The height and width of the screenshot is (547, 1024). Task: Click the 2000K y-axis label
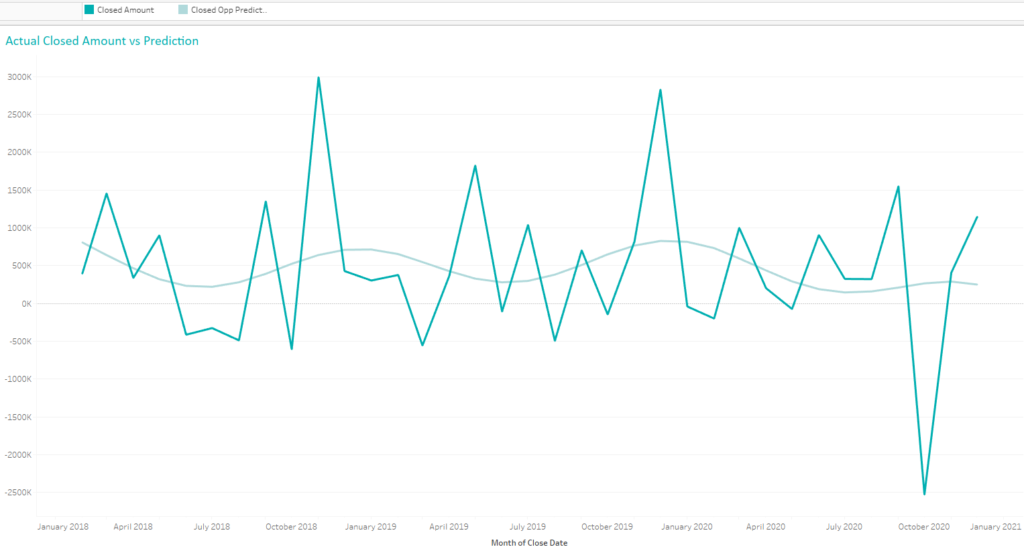click(20, 152)
